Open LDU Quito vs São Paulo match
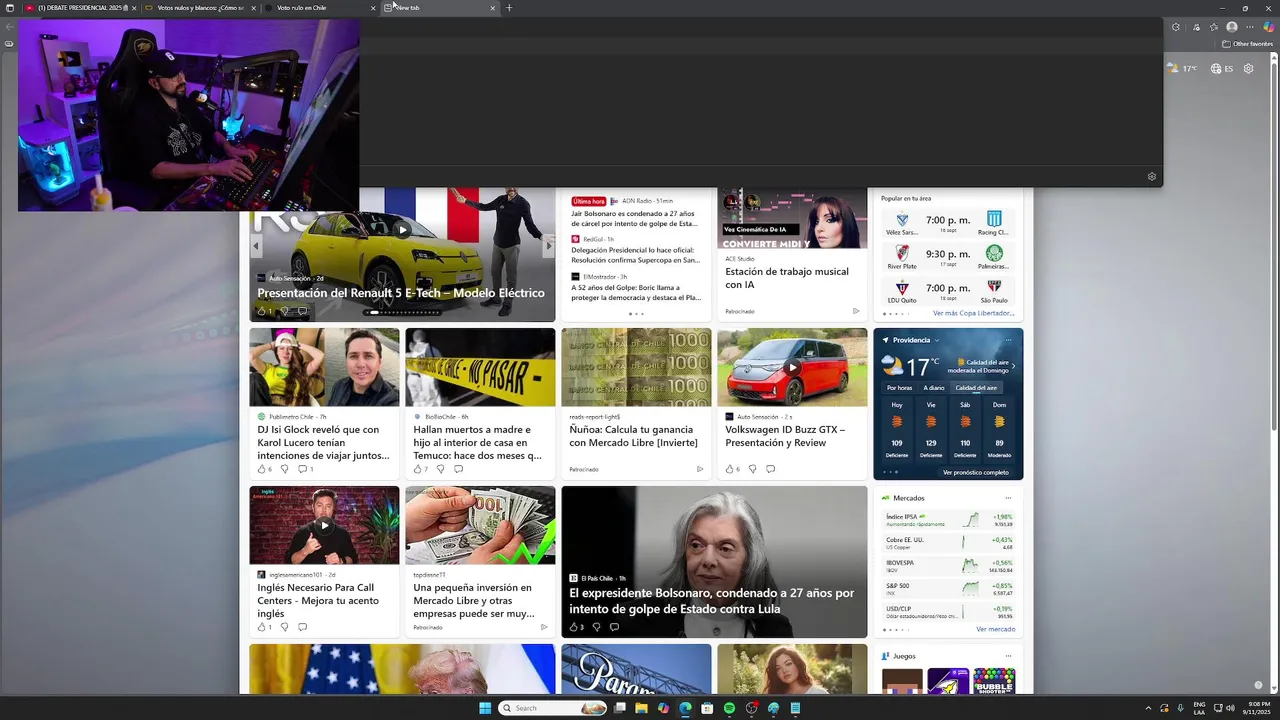1280x720 pixels. [x=948, y=290]
